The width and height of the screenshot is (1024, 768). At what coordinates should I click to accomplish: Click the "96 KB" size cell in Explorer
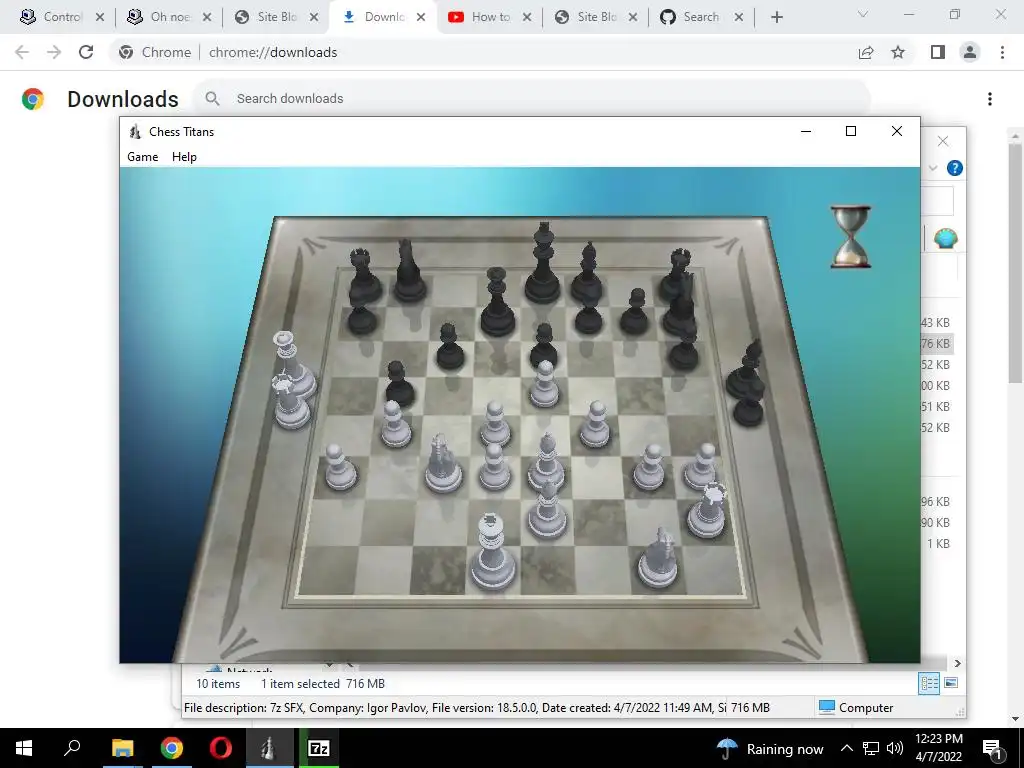pos(935,502)
